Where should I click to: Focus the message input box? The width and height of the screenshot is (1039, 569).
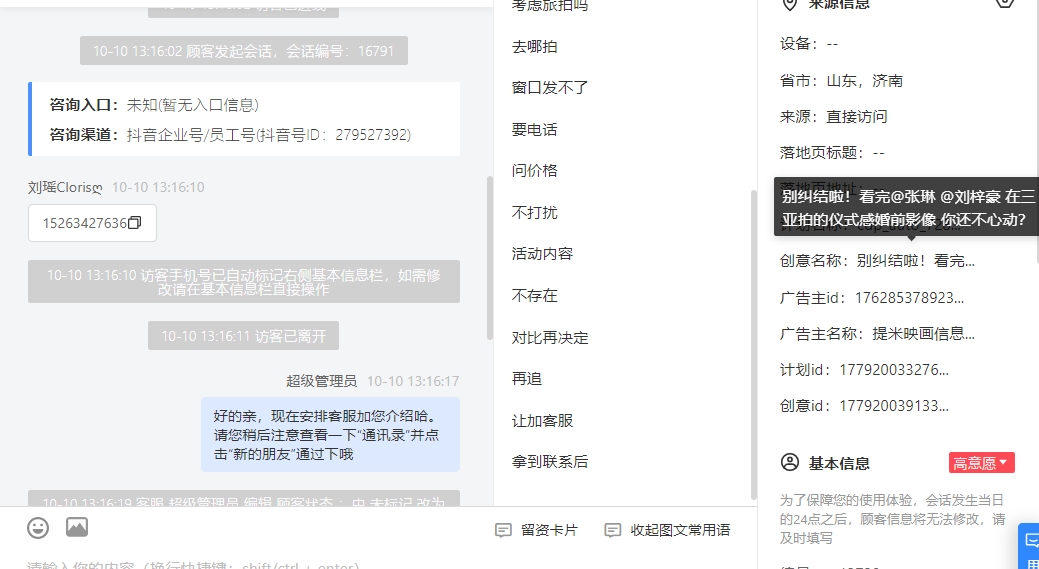point(378,563)
